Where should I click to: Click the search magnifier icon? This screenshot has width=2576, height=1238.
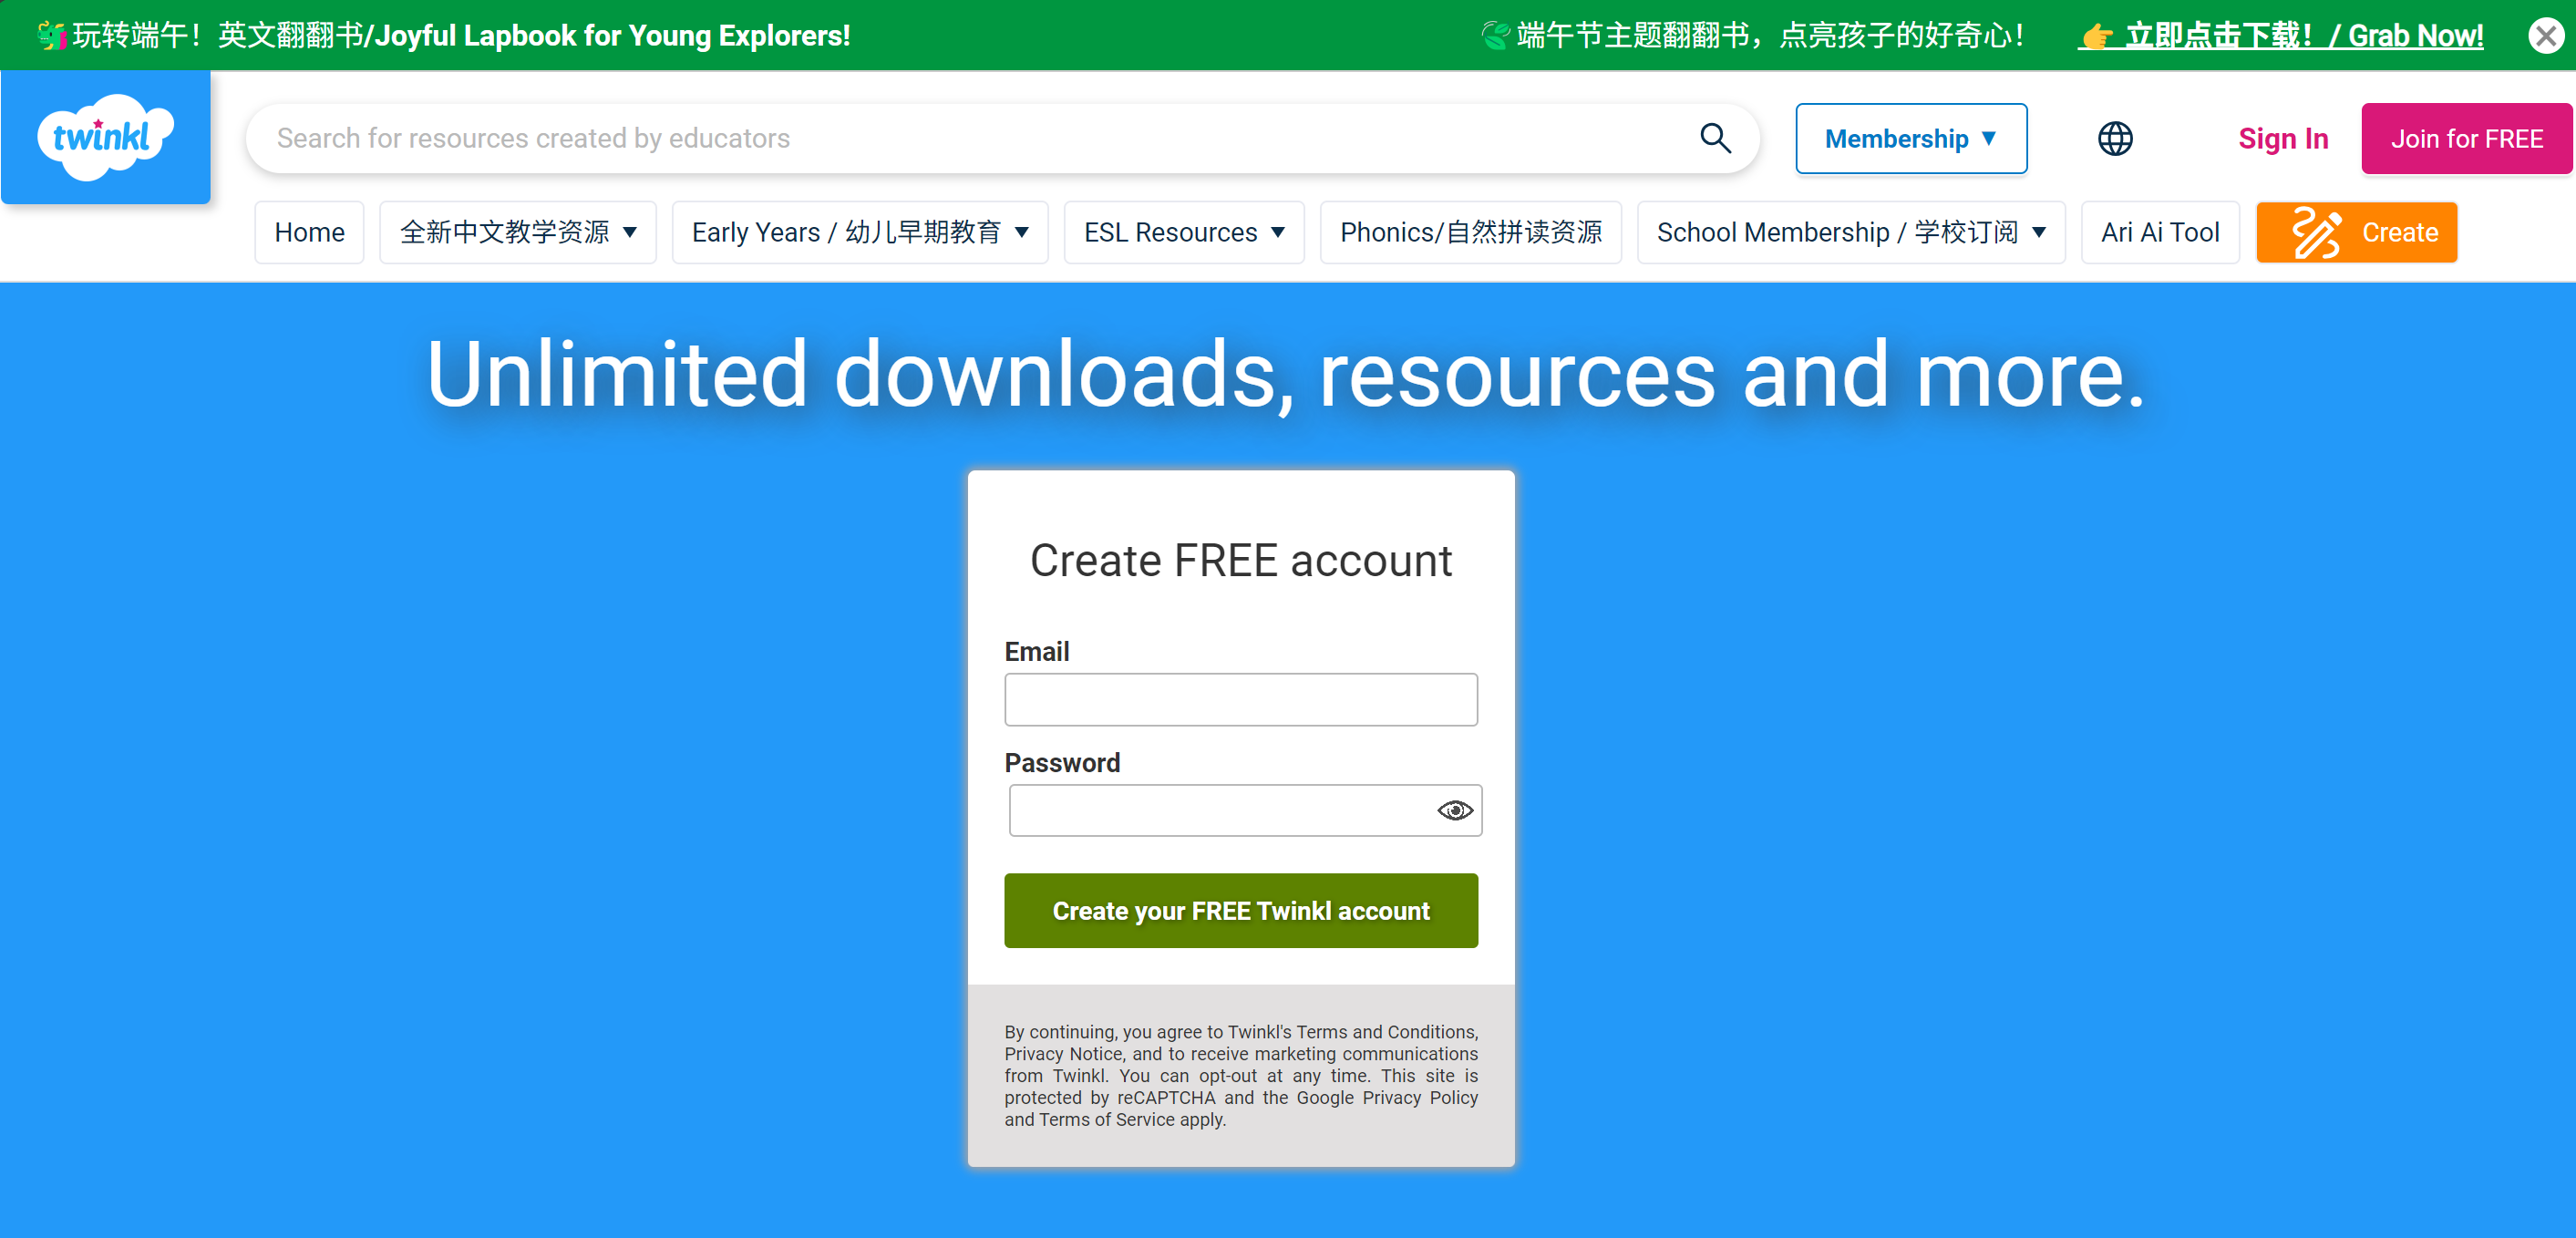pyautogui.click(x=1715, y=138)
